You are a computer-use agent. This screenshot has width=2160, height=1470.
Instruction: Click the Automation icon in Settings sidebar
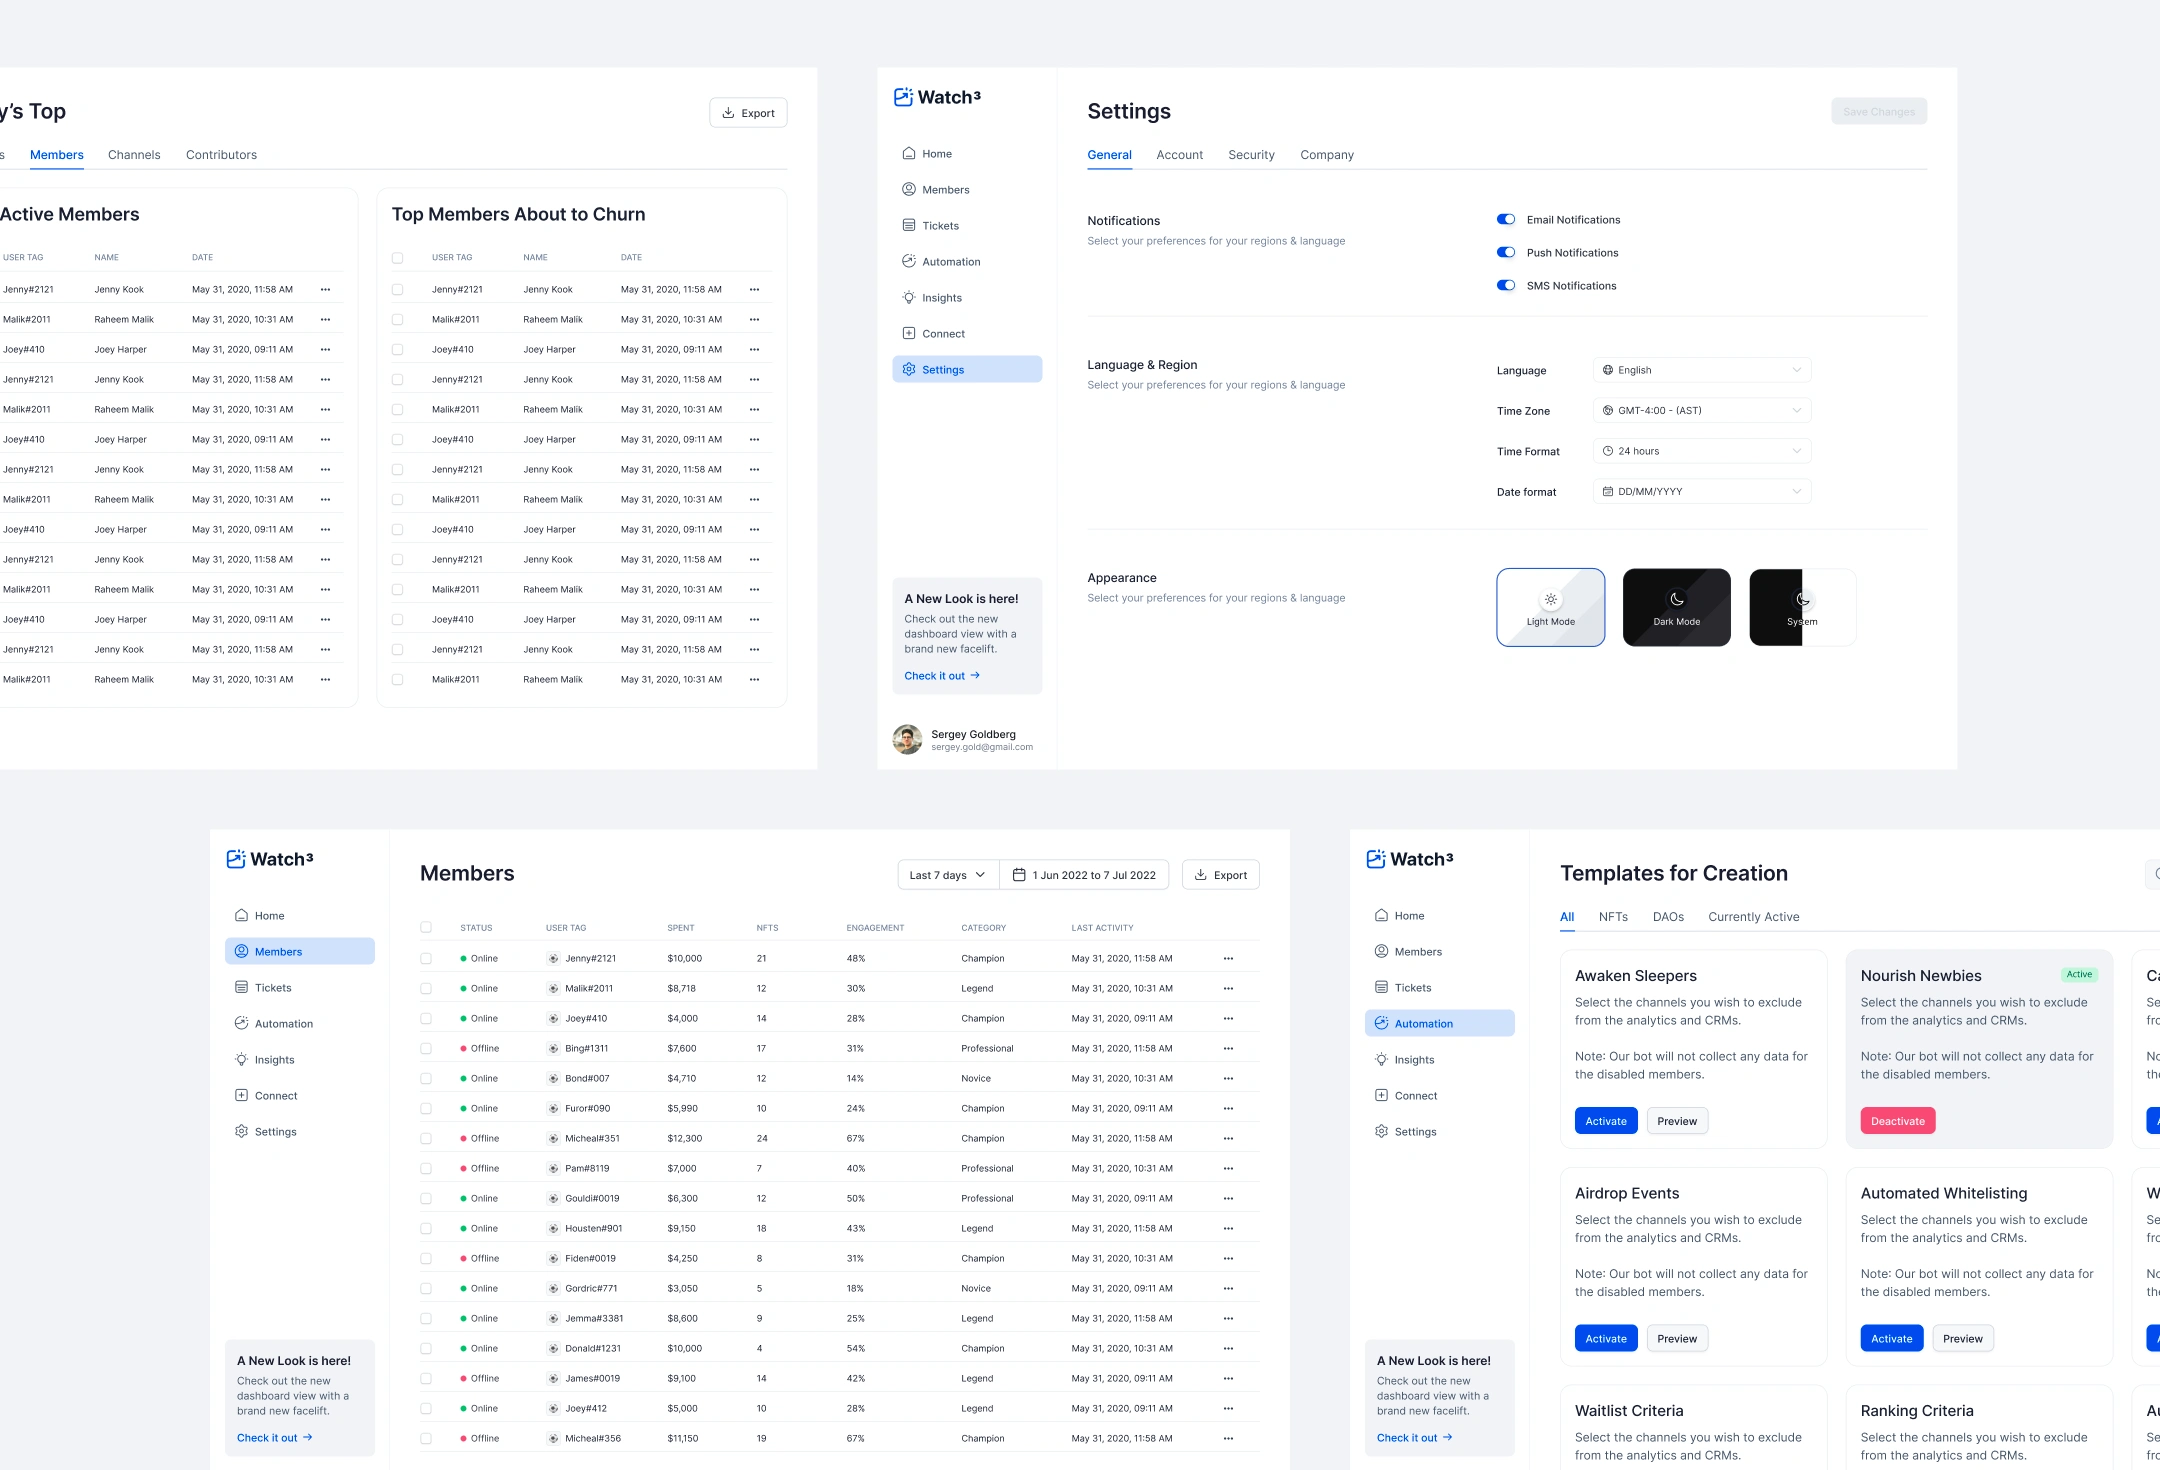point(908,262)
